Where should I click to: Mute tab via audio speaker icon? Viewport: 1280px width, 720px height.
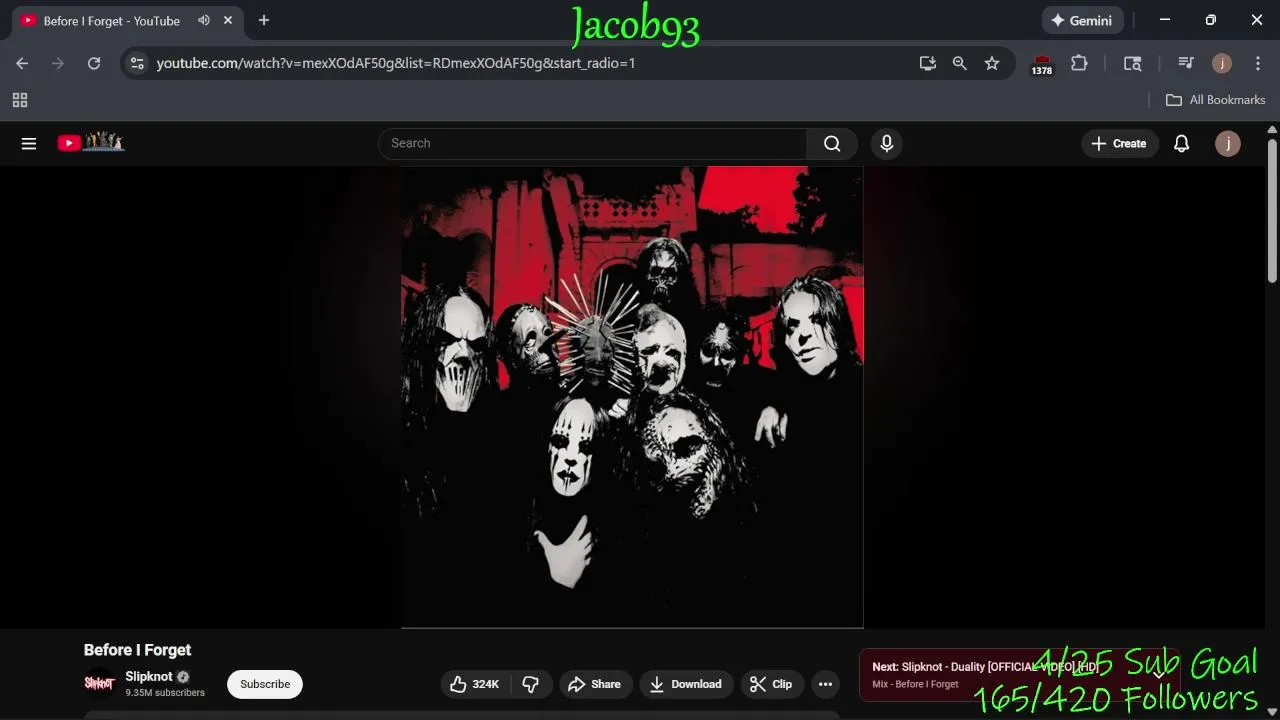tap(204, 20)
